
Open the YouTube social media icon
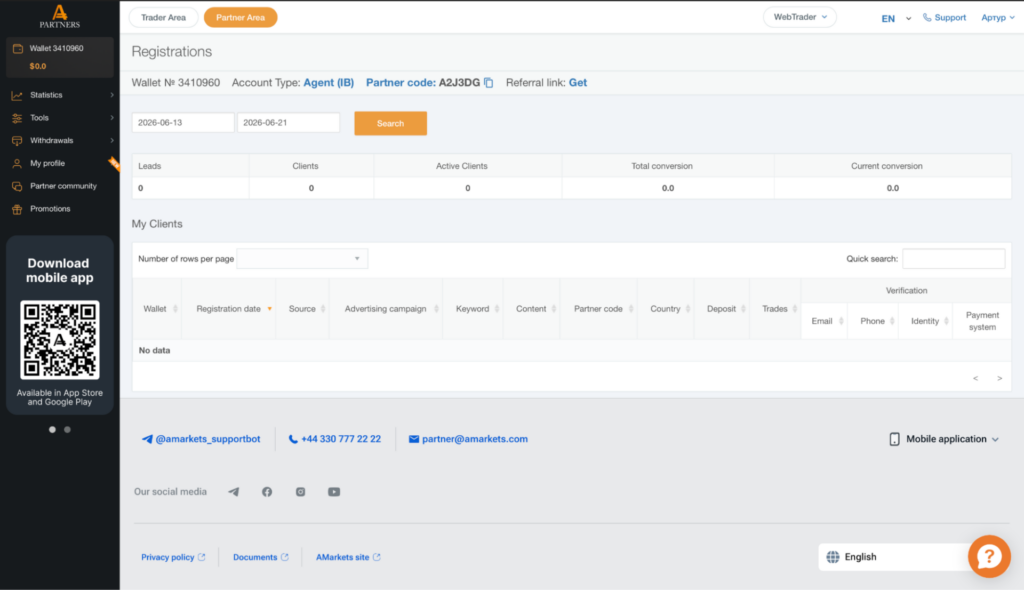point(334,492)
